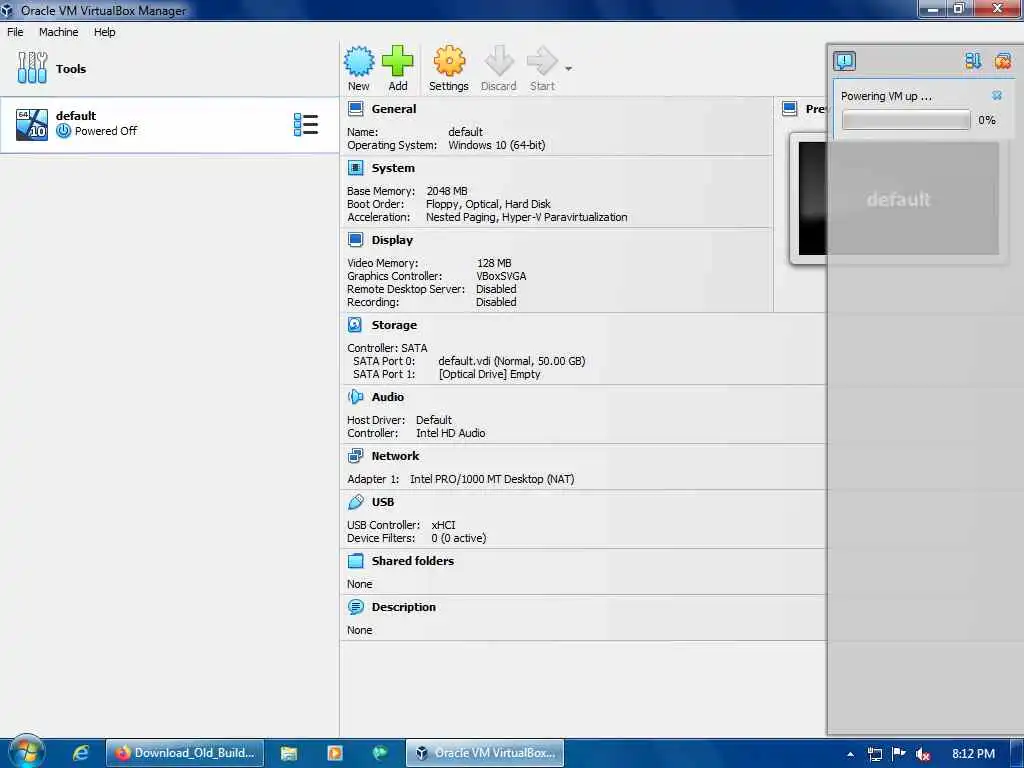Switch to Download_Old_Build Firefox taskbar window
This screenshot has width=1024, height=768.
(x=185, y=753)
